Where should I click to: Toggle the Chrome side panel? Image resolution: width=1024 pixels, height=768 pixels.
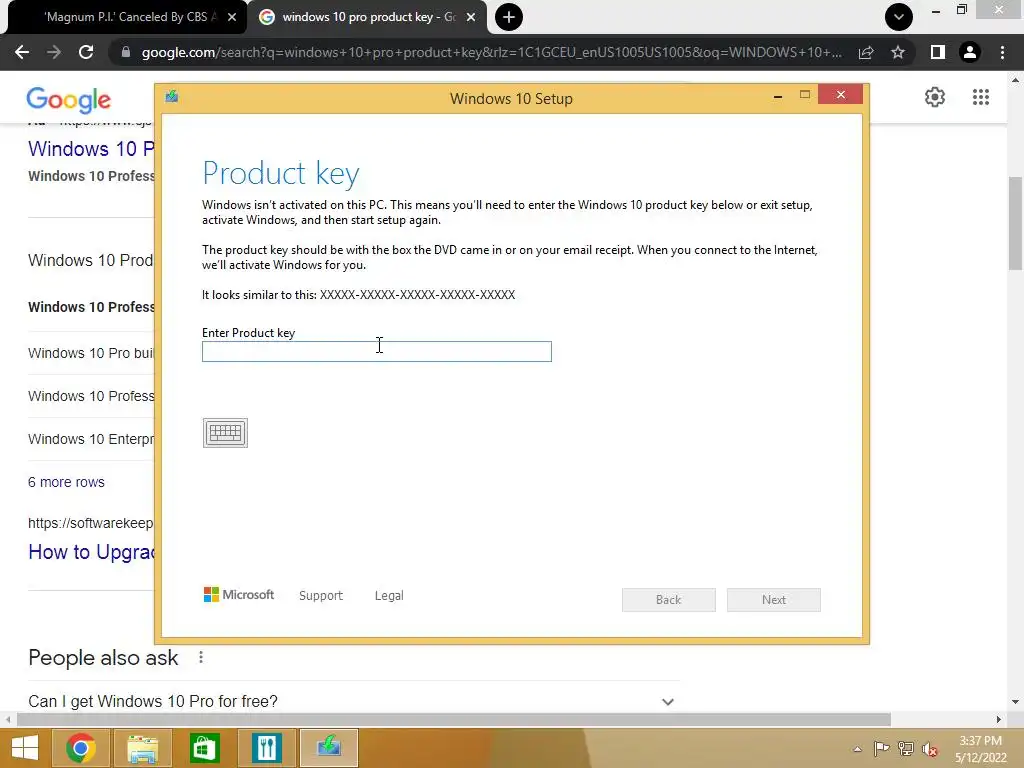click(938, 52)
